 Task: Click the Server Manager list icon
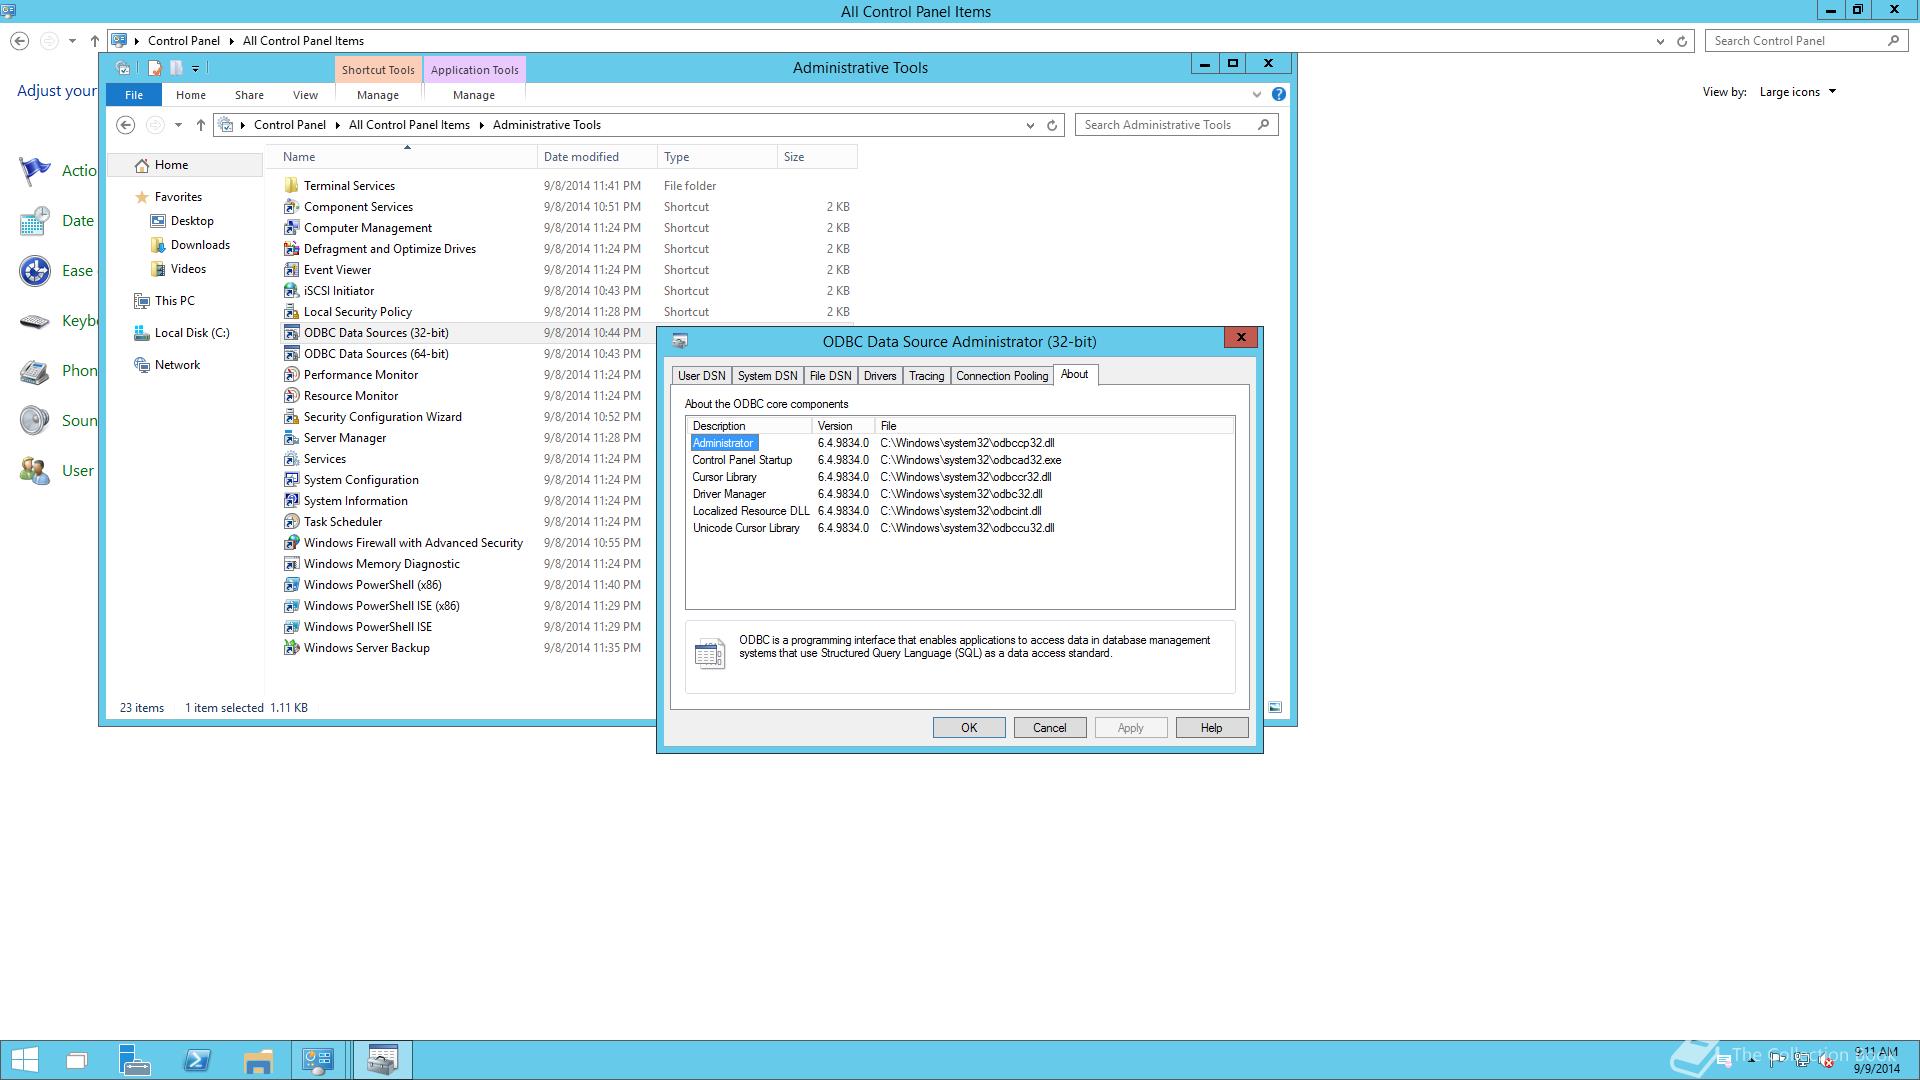click(x=291, y=438)
